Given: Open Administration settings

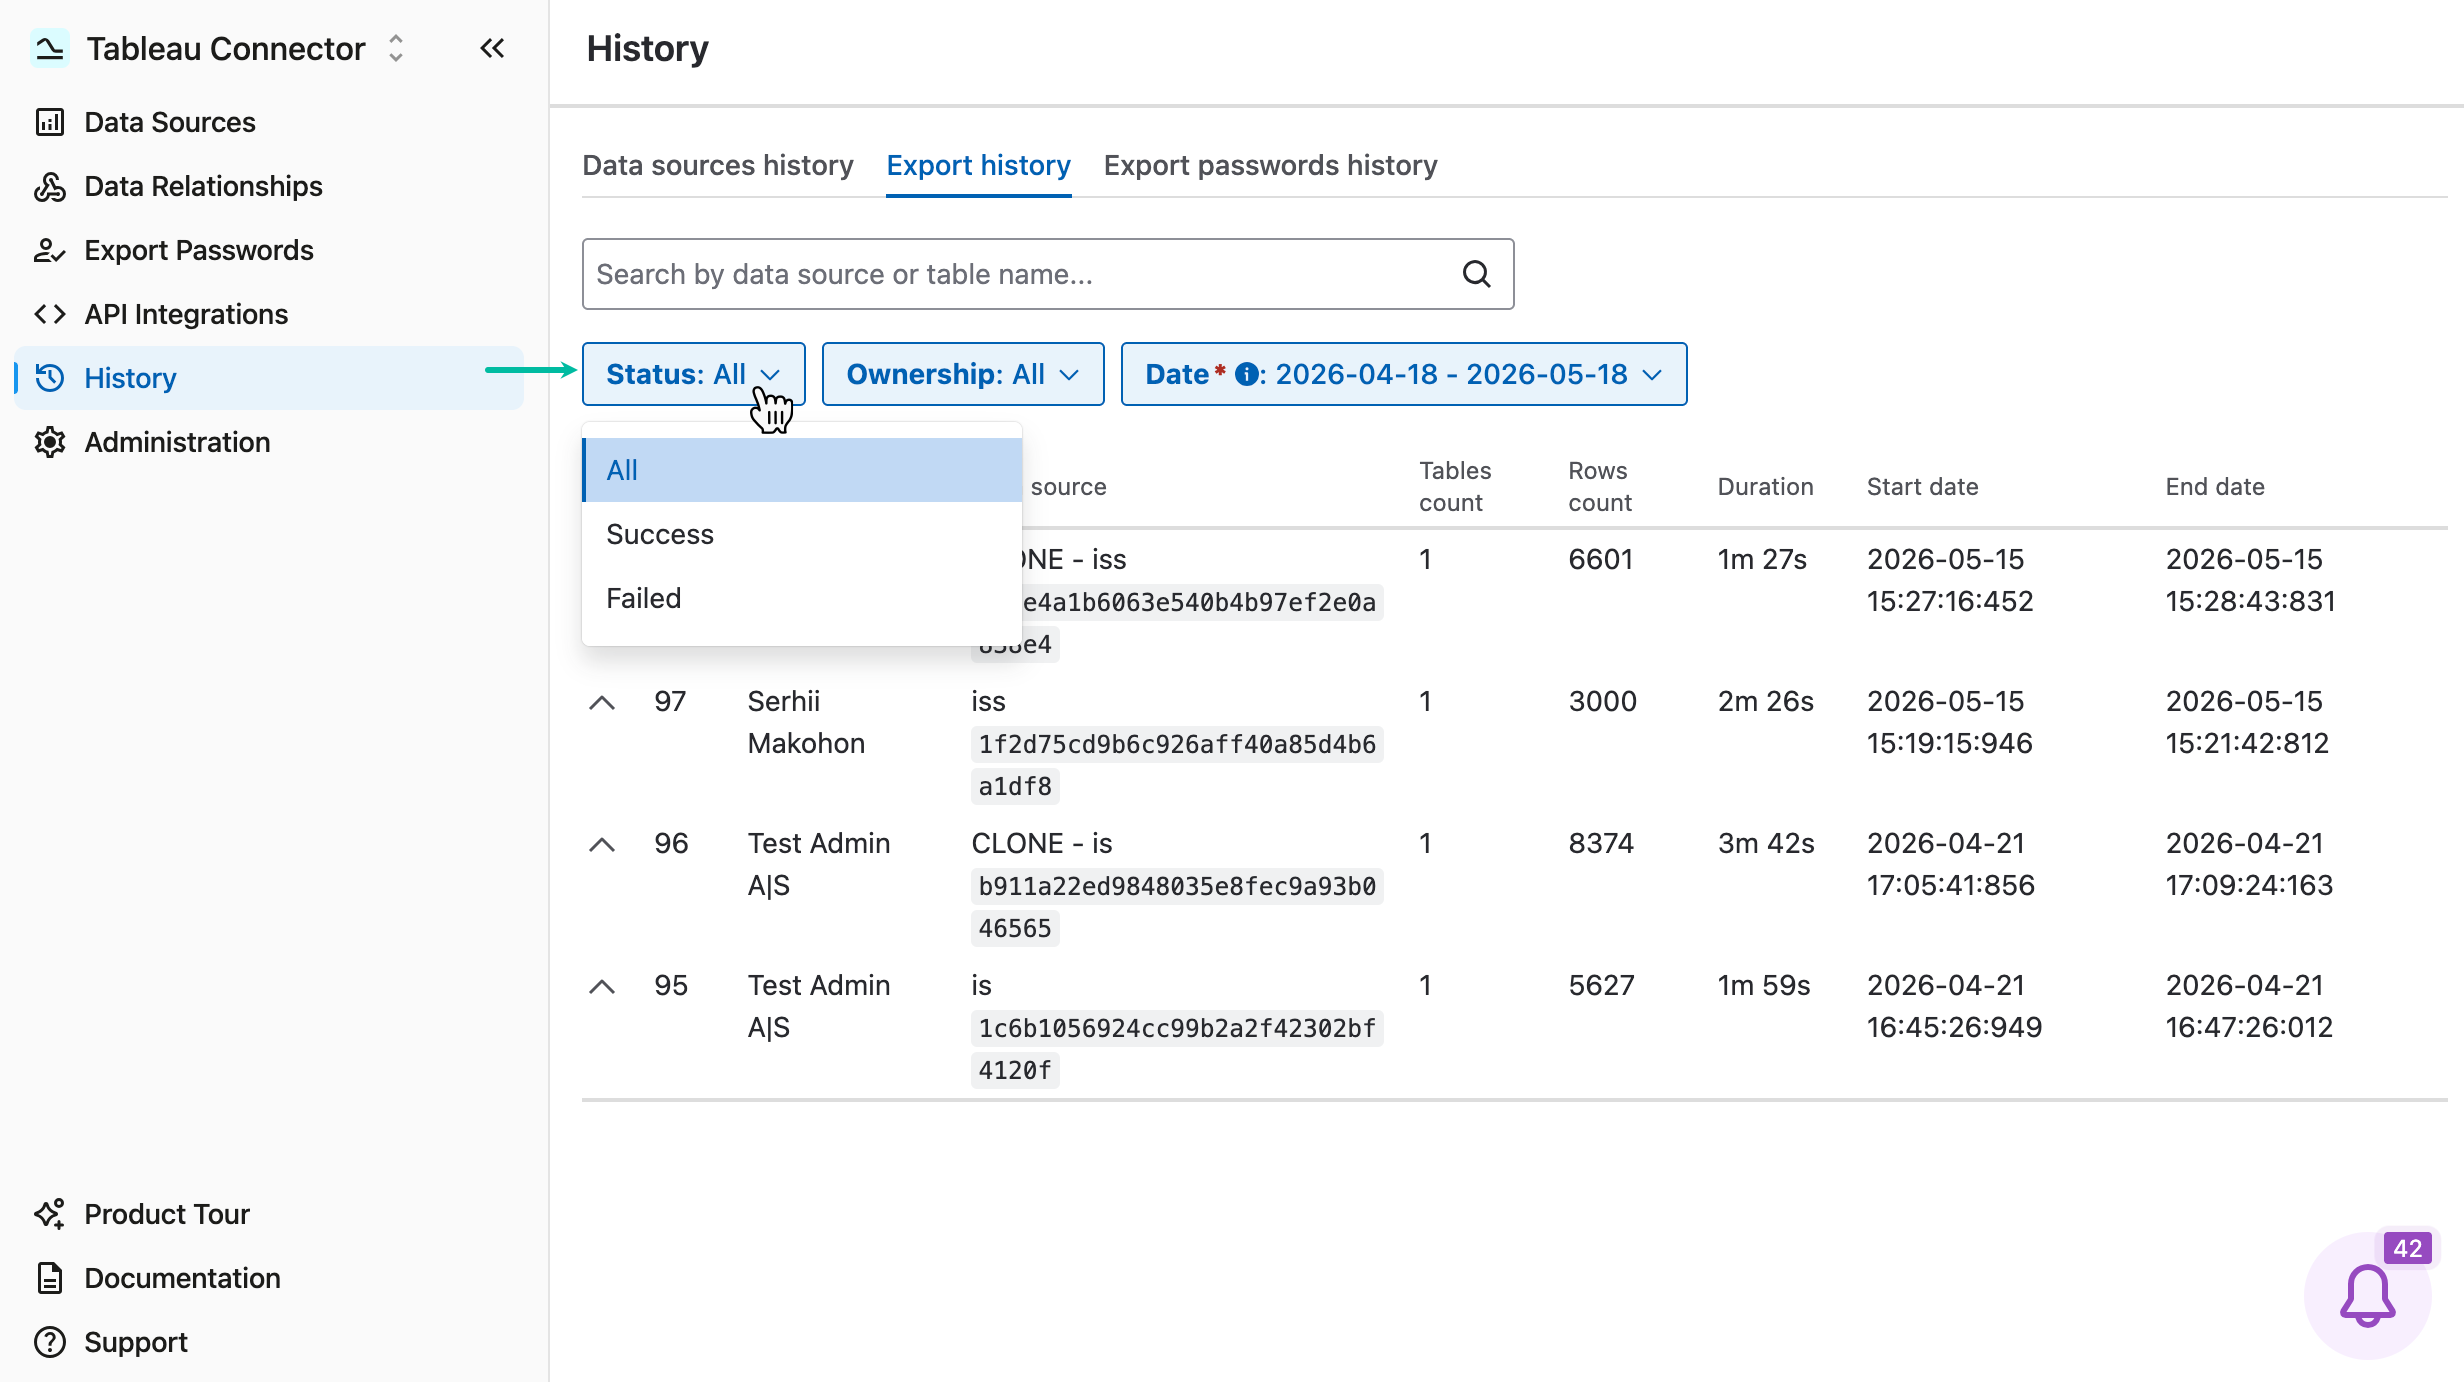Looking at the screenshot, I should click(x=177, y=442).
